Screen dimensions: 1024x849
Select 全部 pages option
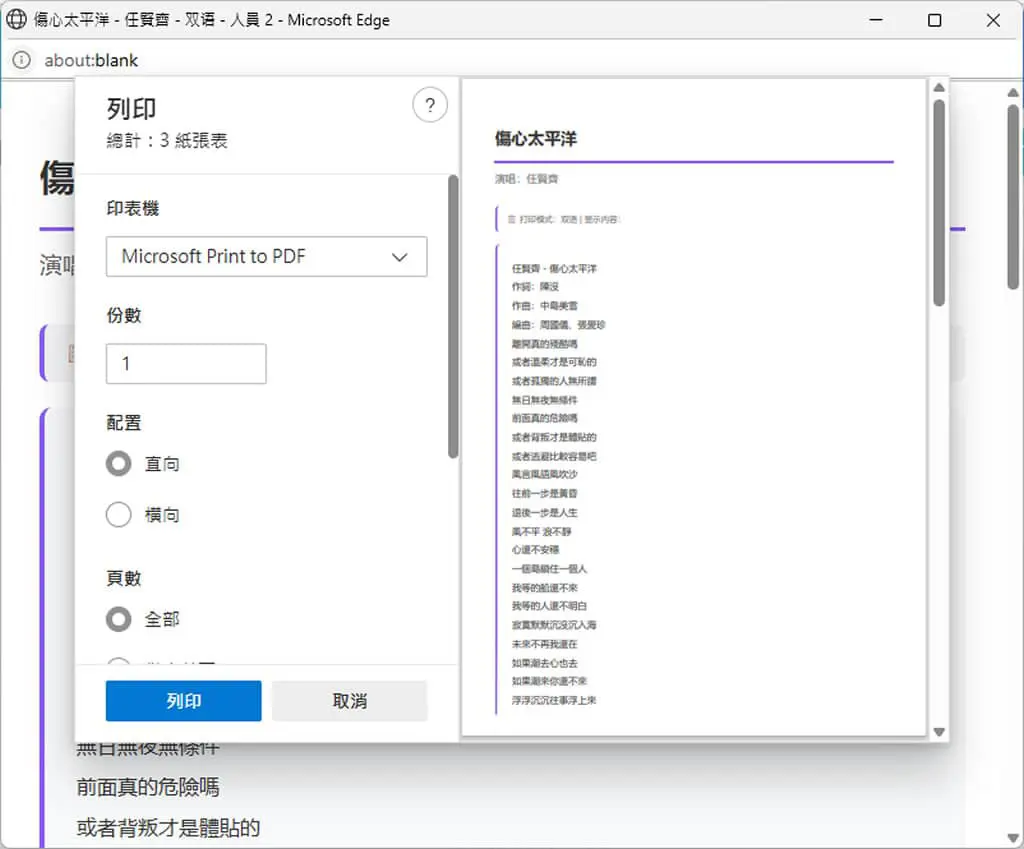tap(119, 619)
